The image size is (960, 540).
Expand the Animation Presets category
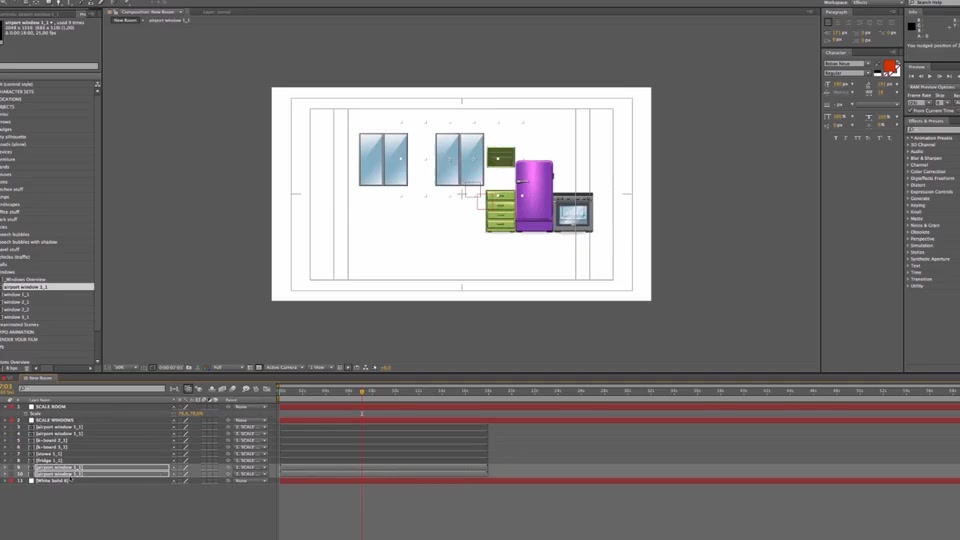point(909,138)
